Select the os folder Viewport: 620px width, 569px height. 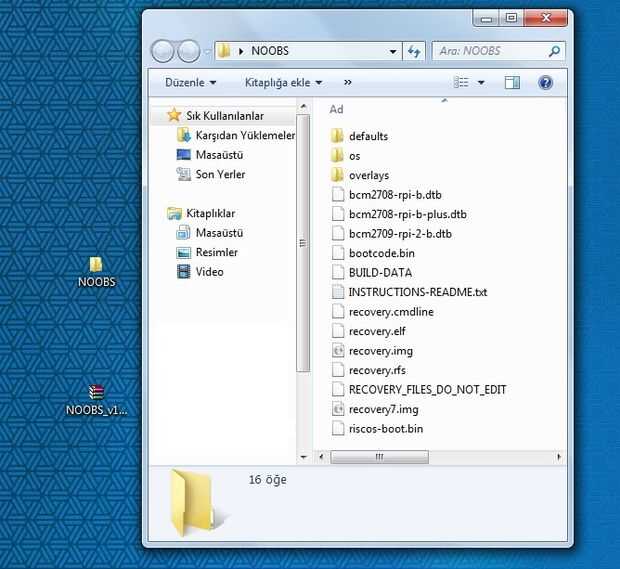[355, 156]
